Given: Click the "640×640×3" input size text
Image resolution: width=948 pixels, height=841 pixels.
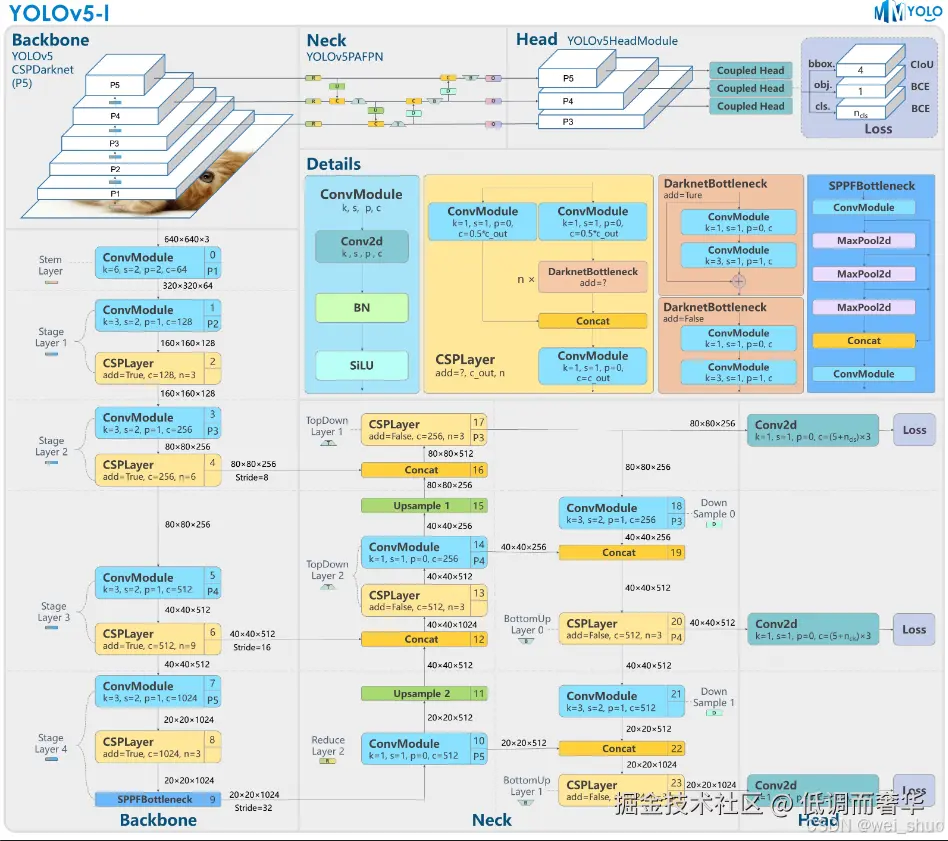Looking at the screenshot, I should point(187,239).
